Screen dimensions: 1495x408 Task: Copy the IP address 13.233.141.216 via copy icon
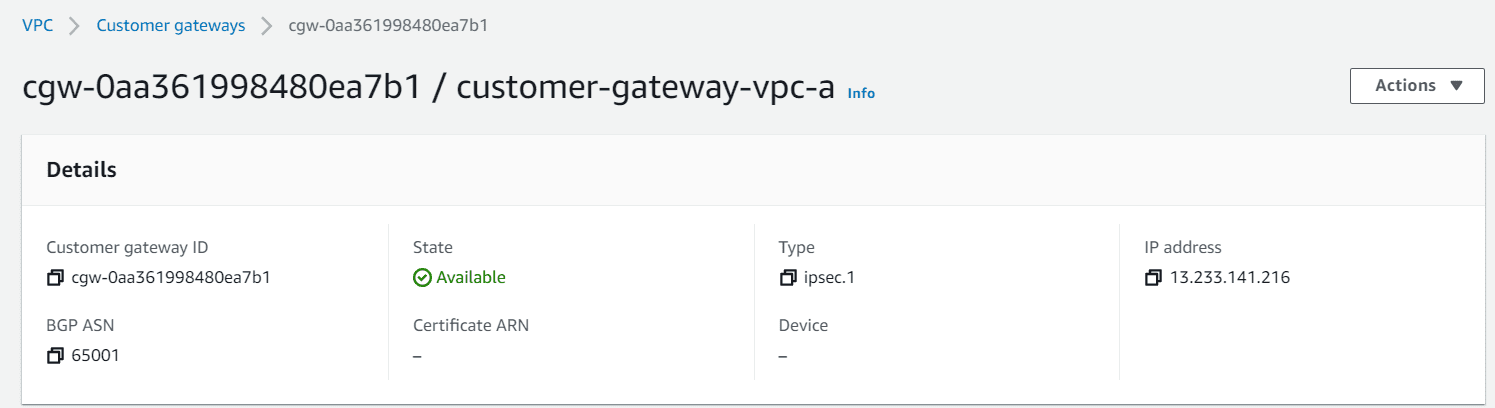coord(1153,278)
